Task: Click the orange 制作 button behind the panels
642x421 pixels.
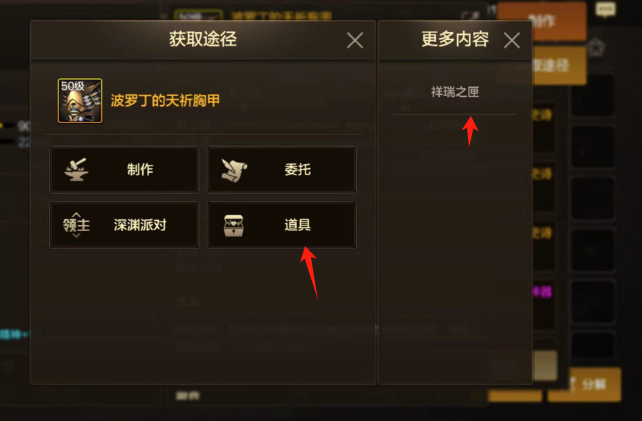Action: coord(541,20)
